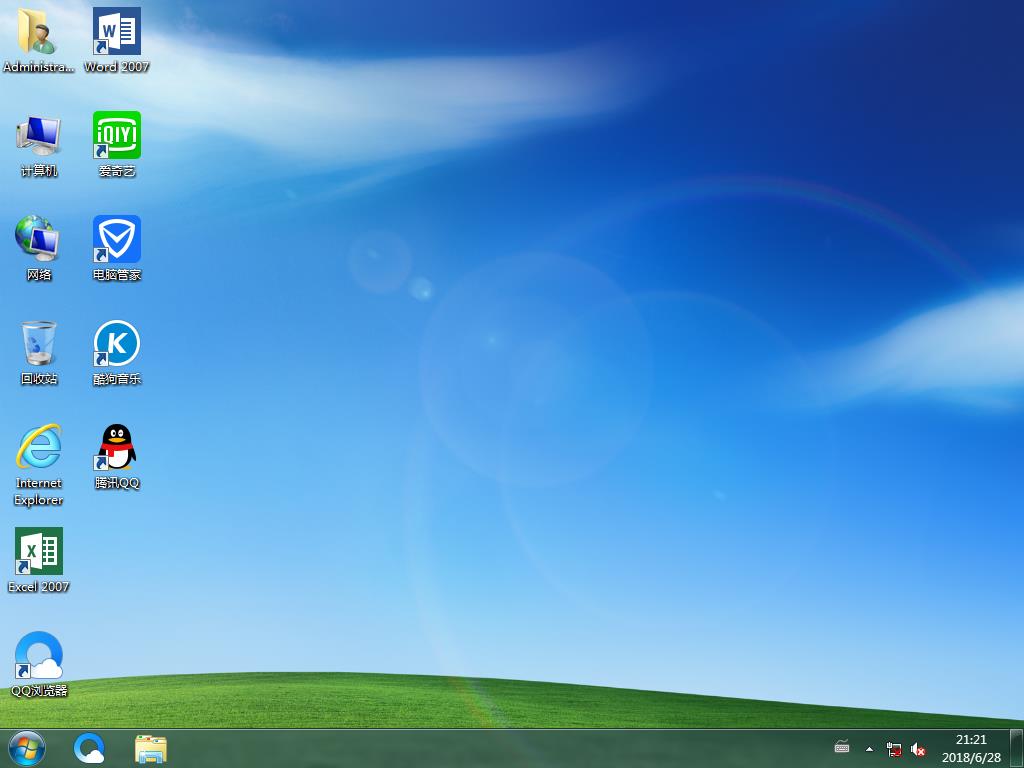Open the network status tray icon
The width and height of the screenshot is (1024, 768).
pyautogui.click(x=893, y=749)
